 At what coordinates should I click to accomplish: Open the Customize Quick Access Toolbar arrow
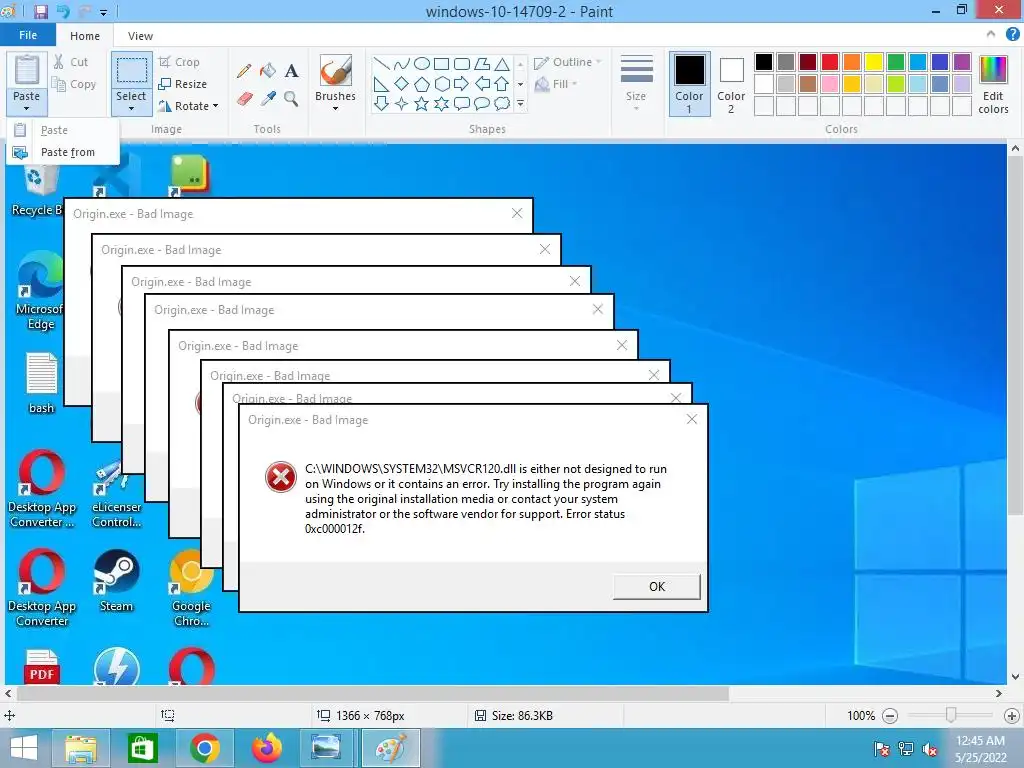click(104, 12)
